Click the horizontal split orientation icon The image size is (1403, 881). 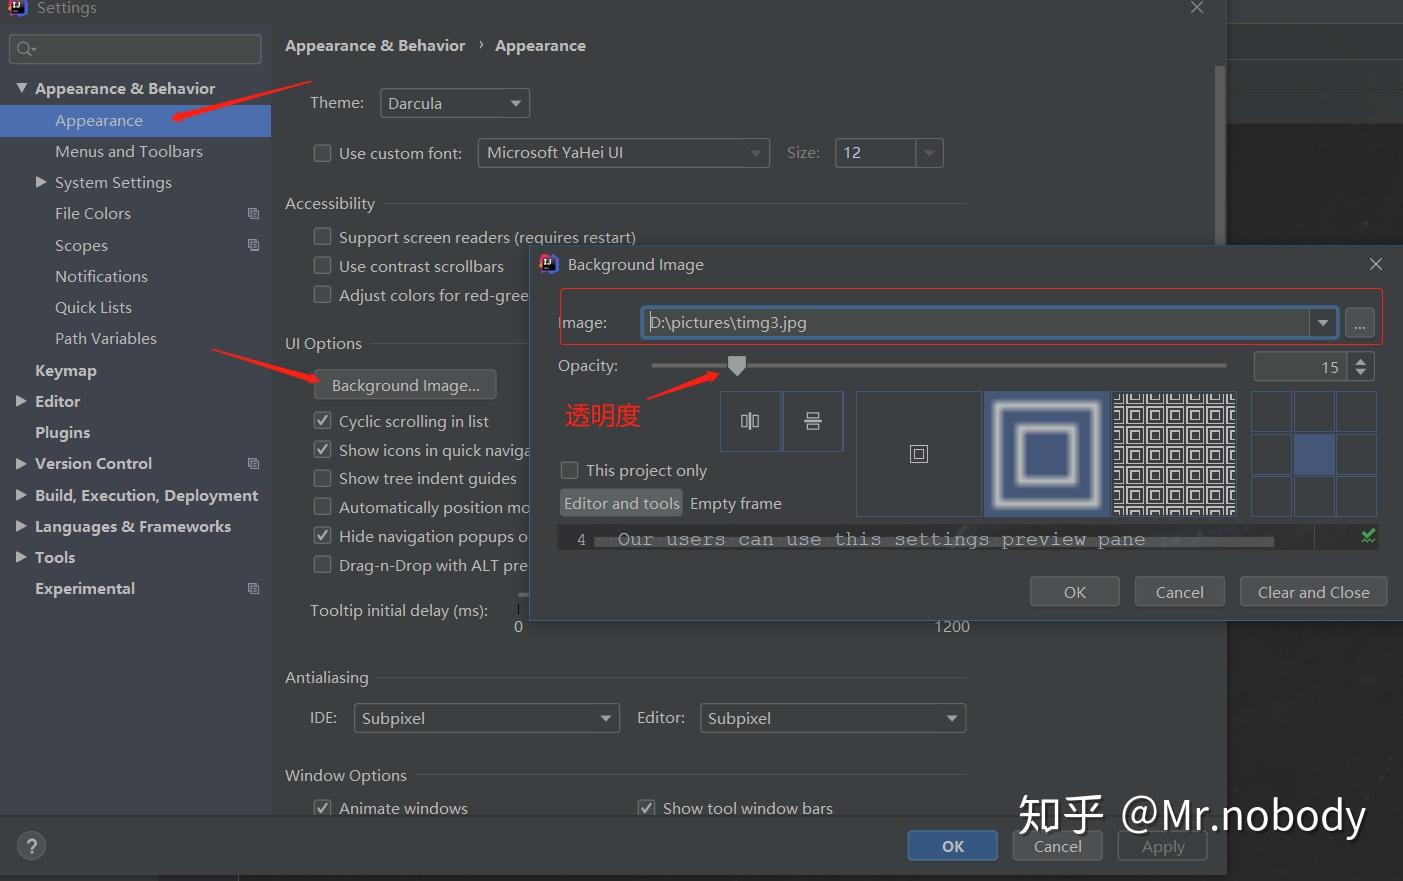pos(812,421)
